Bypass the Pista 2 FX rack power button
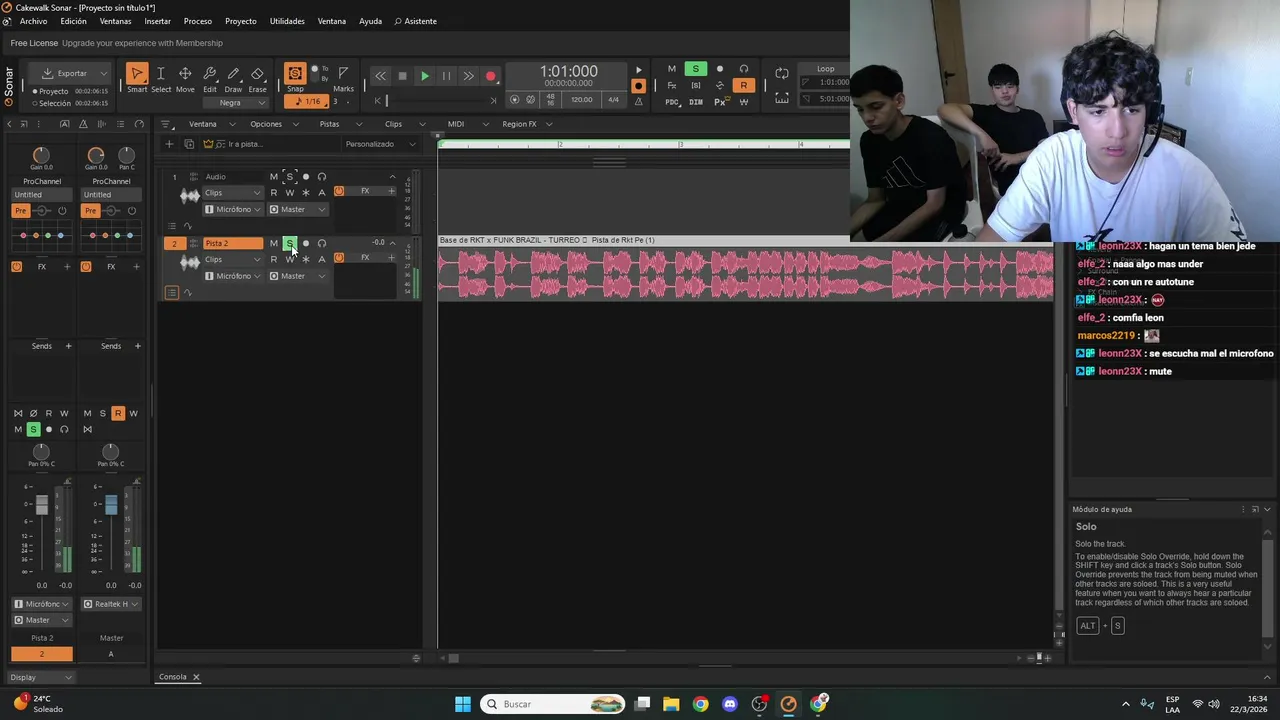This screenshot has width=1280, height=720. tap(339, 258)
